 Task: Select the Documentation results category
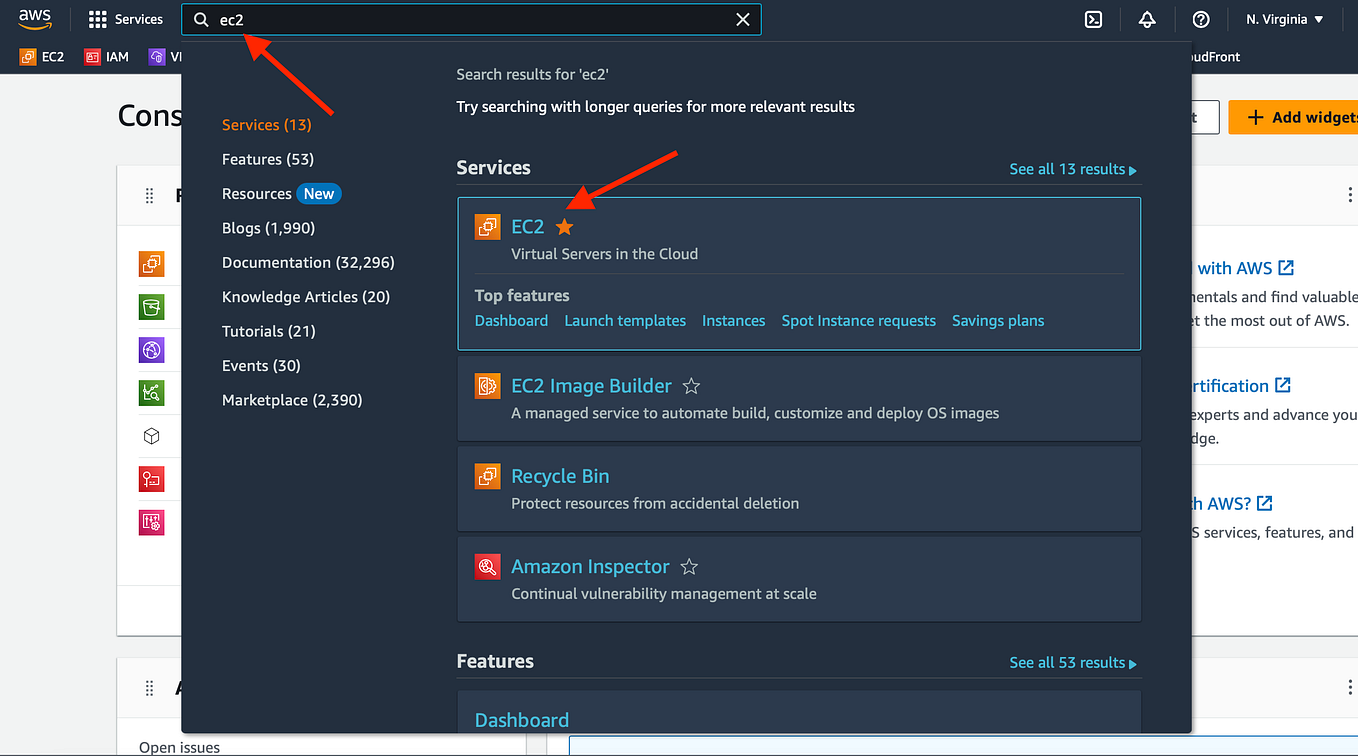tap(308, 262)
